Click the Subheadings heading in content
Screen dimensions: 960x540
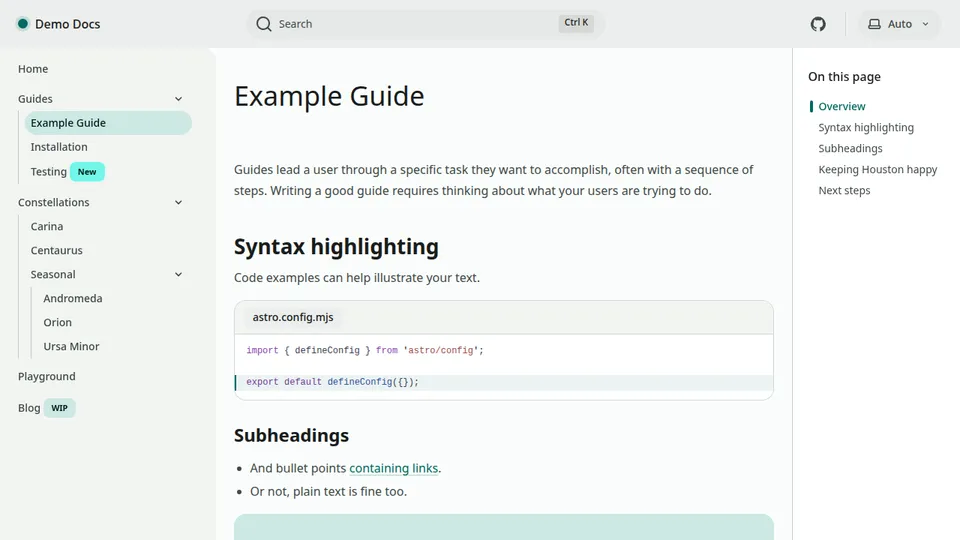click(291, 435)
